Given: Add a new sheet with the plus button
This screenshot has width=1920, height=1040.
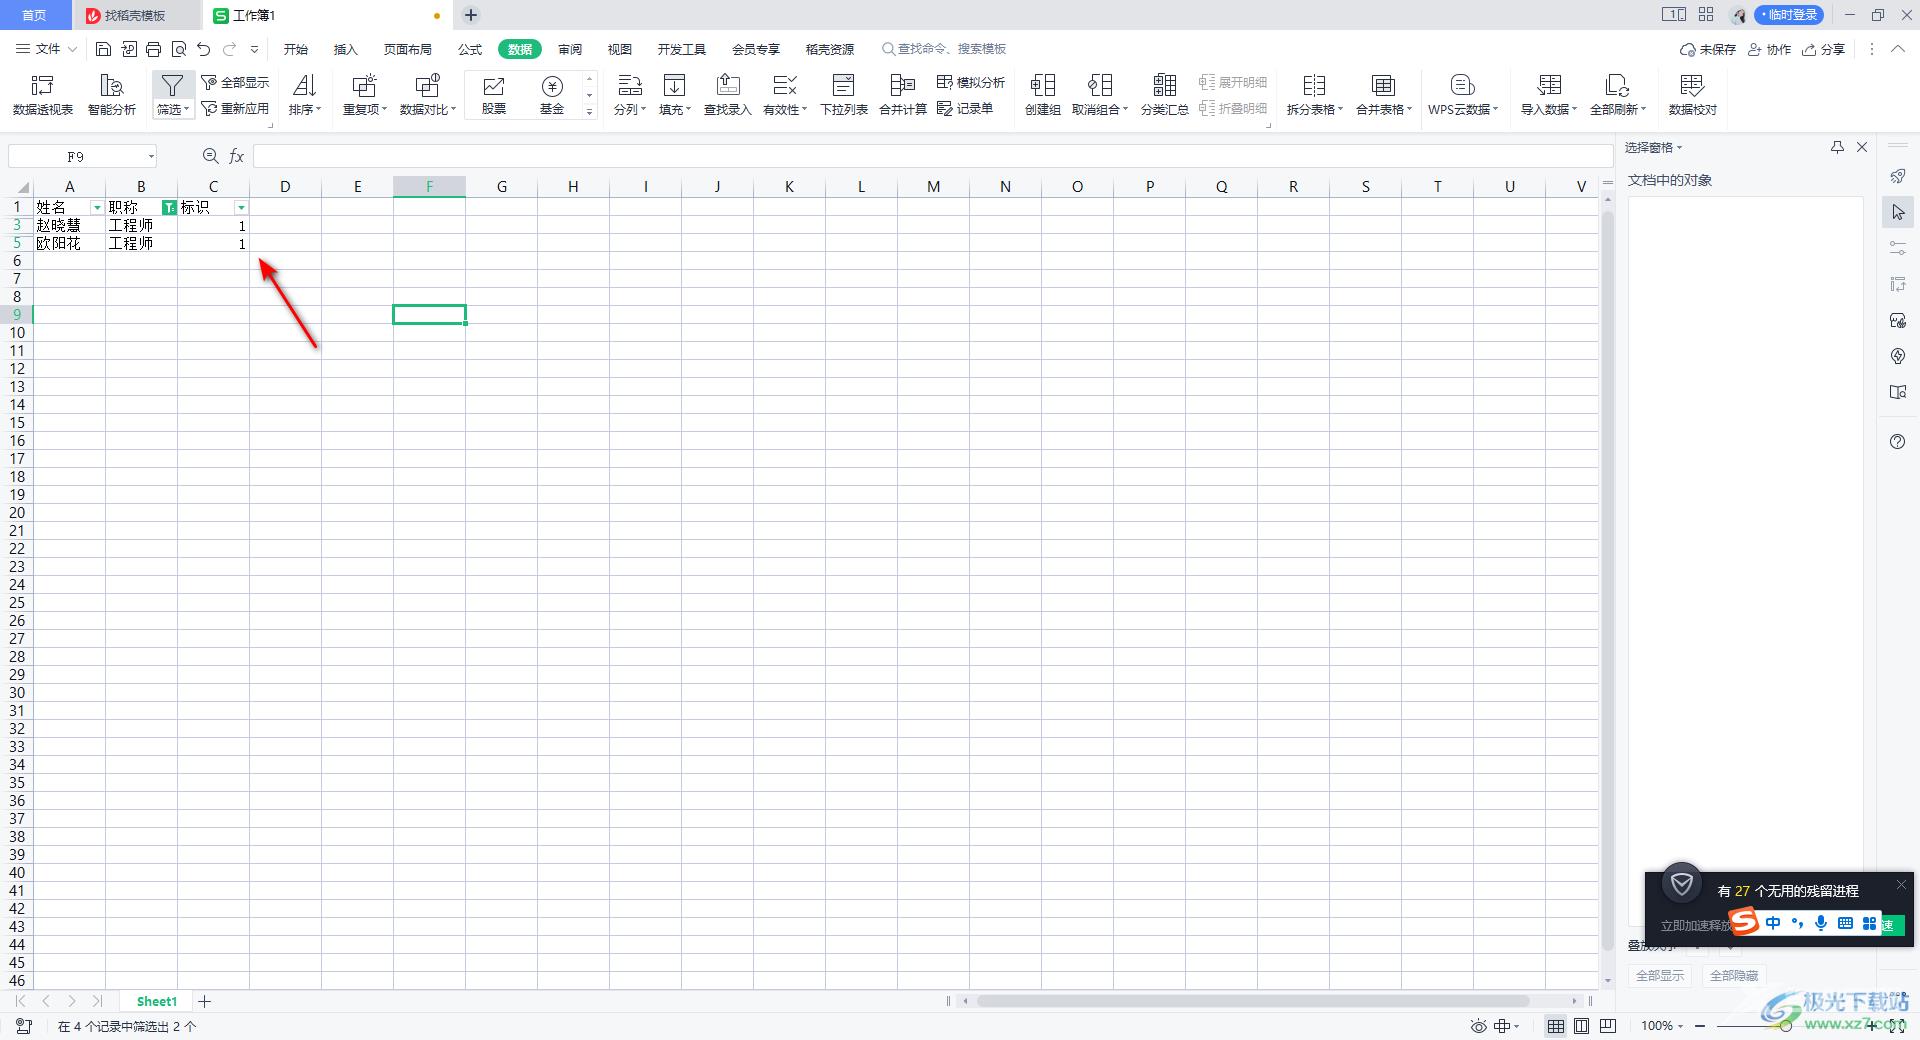Looking at the screenshot, I should tap(205, 1001).
